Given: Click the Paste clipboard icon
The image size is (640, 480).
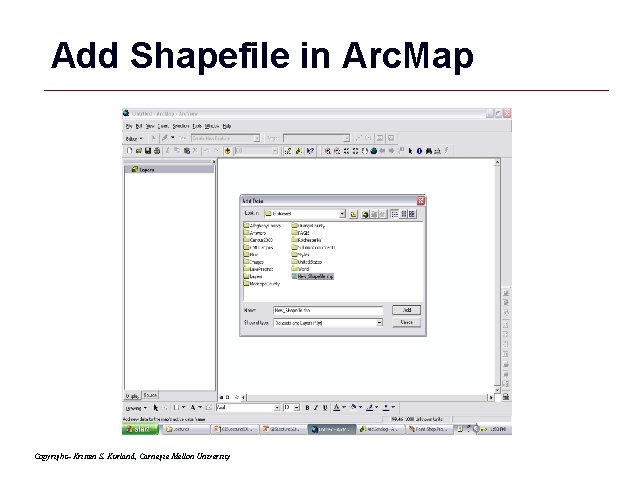Looking at the screenshot, I should (187, 151).
